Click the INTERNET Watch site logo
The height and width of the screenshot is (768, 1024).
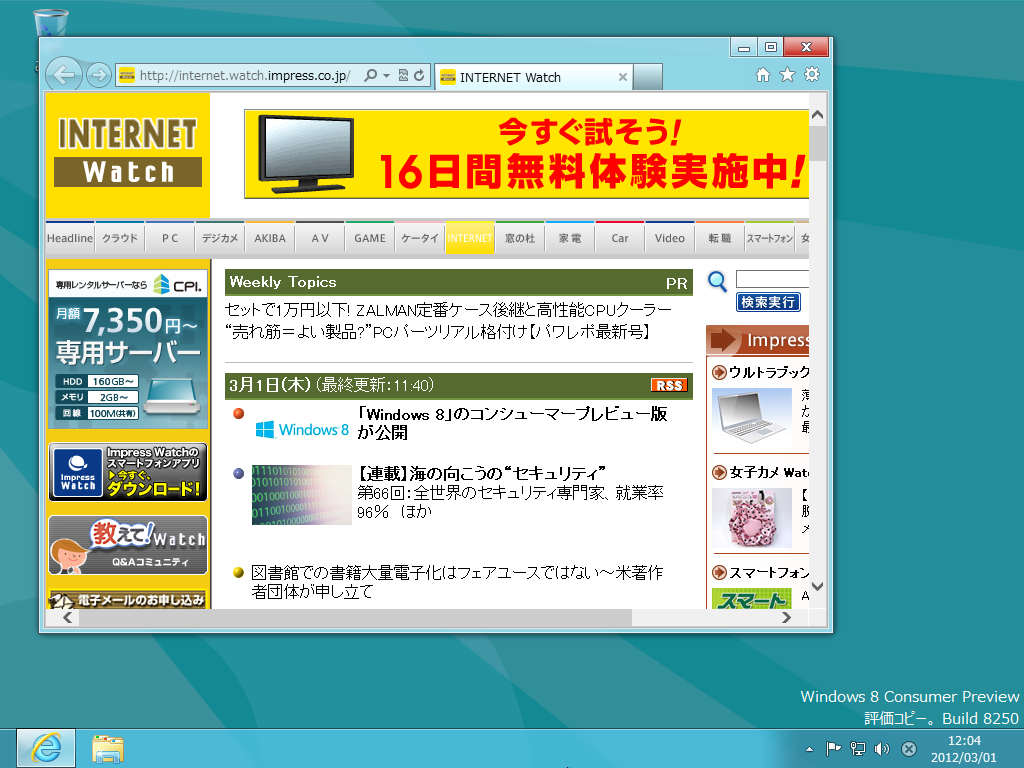pyautogui.click(x=128, y=154)
